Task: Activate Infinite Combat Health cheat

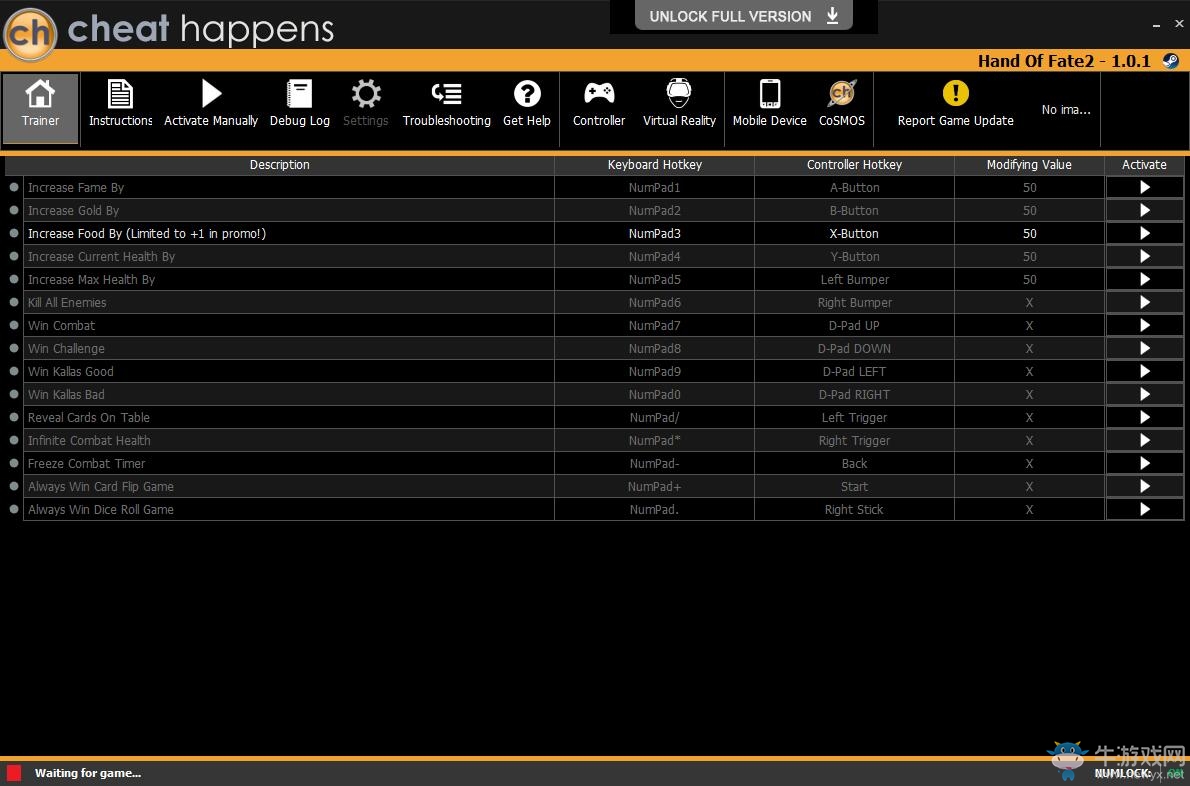Action: pyautogui.click(x=1144, y=440)
